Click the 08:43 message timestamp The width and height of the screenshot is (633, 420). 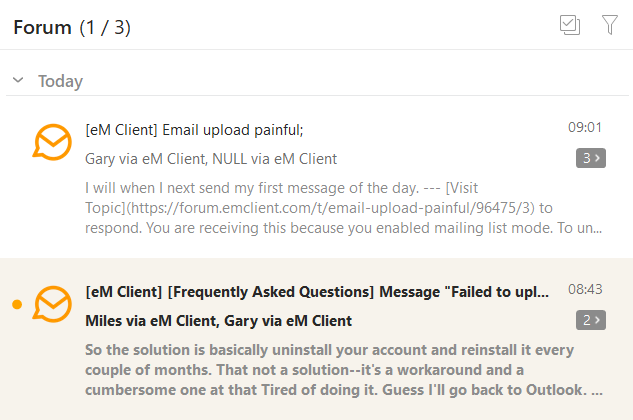585,290
